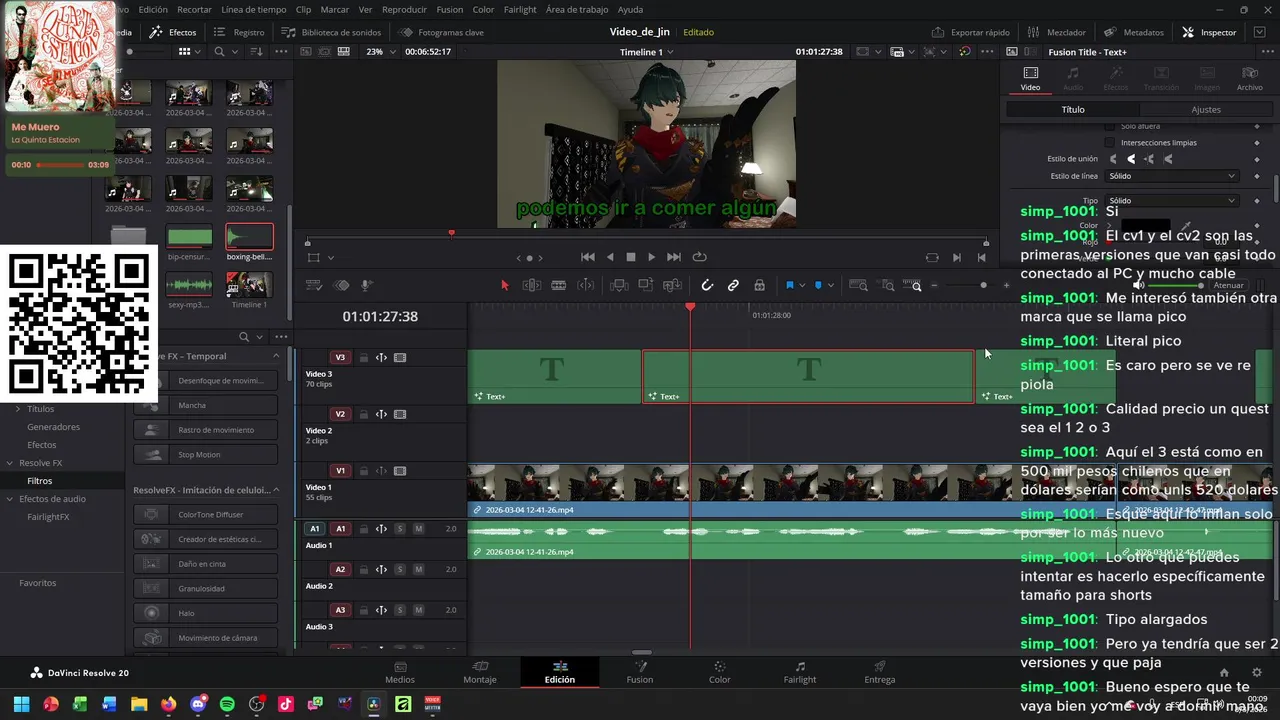Switch to the Fusion page
The image size is (1280, 720).
click(x=640, y=672)
